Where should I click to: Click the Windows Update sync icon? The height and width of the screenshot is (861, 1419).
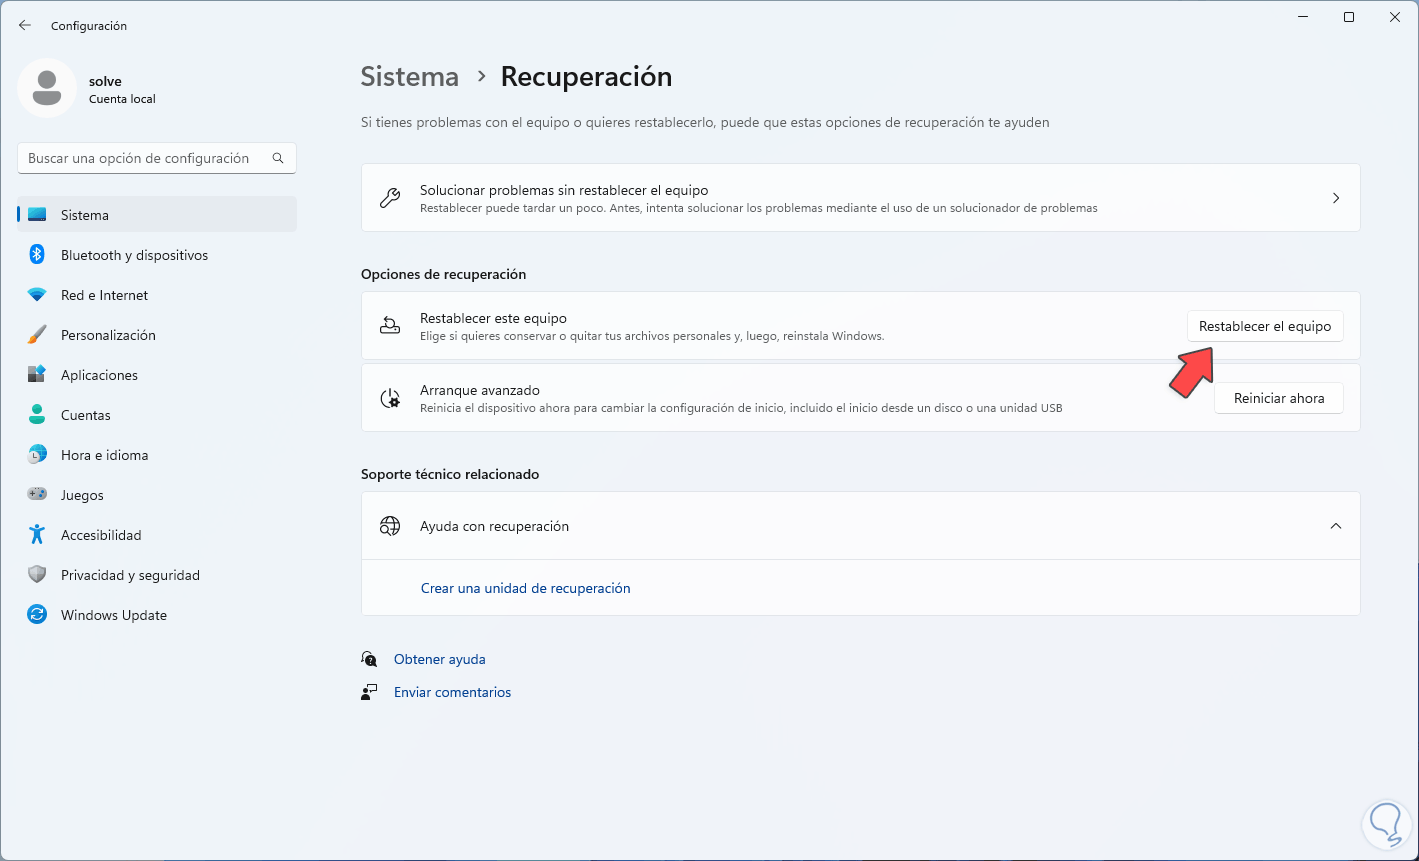[37, 615]
